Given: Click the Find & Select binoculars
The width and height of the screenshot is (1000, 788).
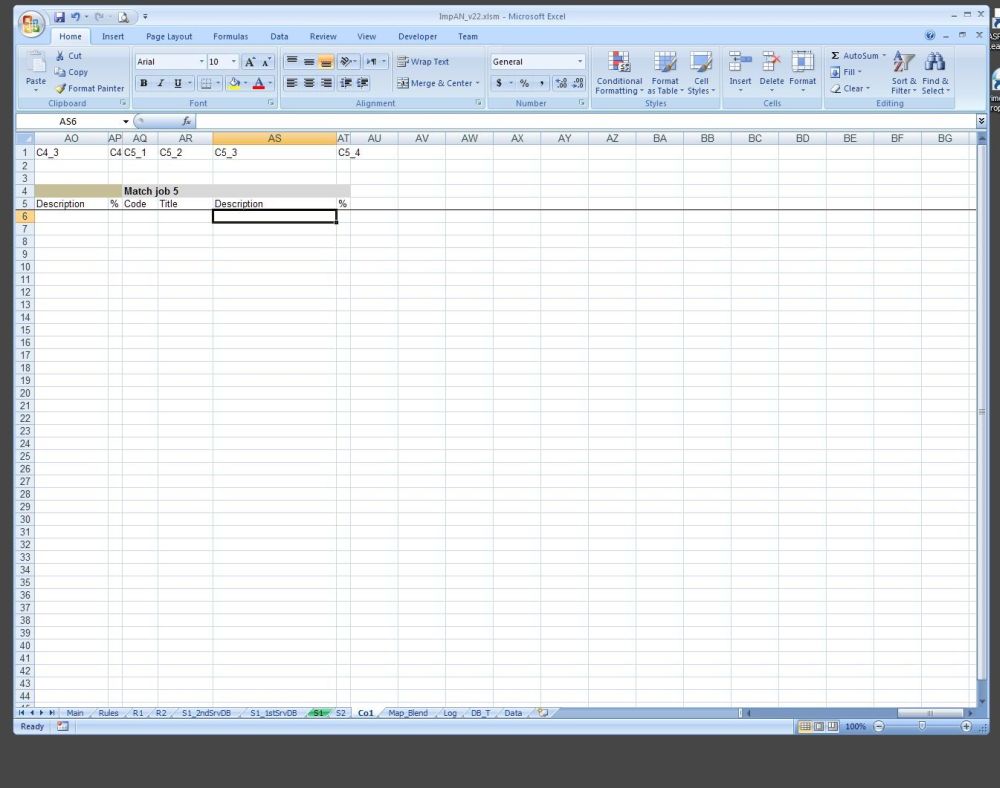Looking at the screenshot, I should (935, 72).
